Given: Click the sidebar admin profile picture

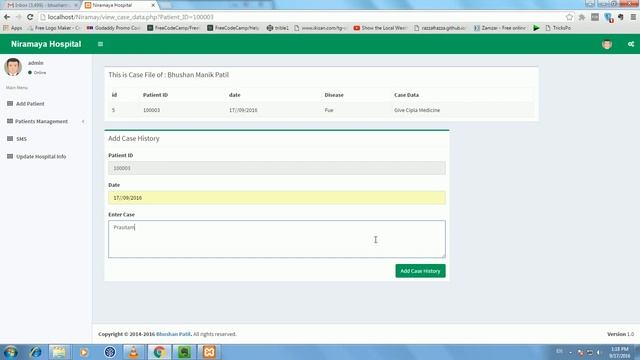Looking at the screenshot, I should (13, 67).
